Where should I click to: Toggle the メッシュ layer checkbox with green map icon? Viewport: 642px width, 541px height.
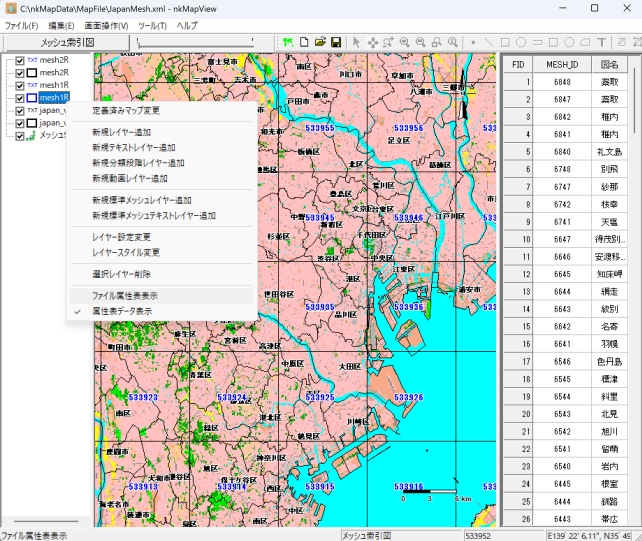tap(20, 135)
